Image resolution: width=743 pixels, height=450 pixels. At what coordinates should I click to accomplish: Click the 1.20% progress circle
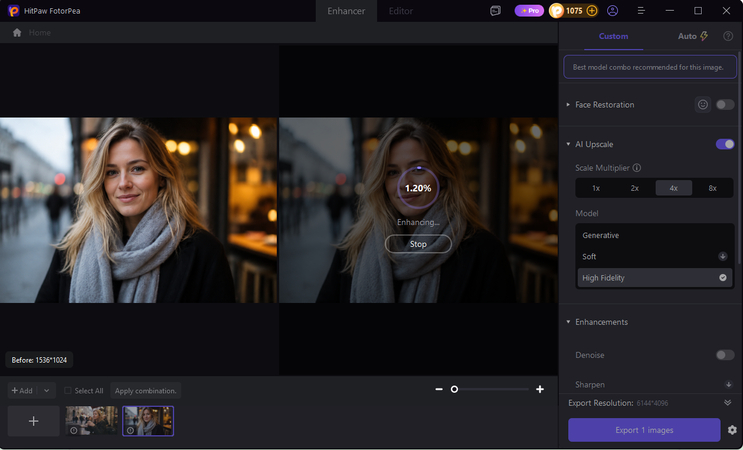pos(417,188)
